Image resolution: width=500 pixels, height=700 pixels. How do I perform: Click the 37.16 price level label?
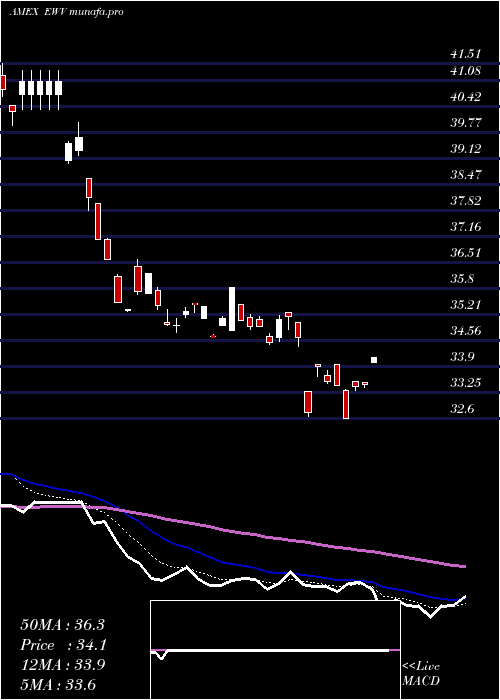pos(466,226)
